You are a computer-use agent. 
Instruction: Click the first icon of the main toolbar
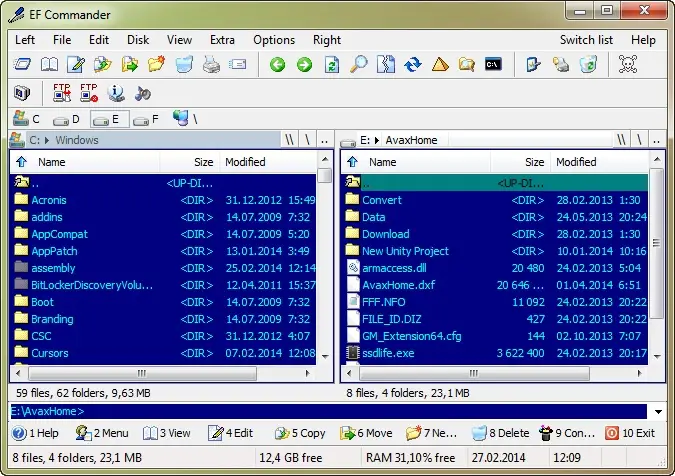22,65
